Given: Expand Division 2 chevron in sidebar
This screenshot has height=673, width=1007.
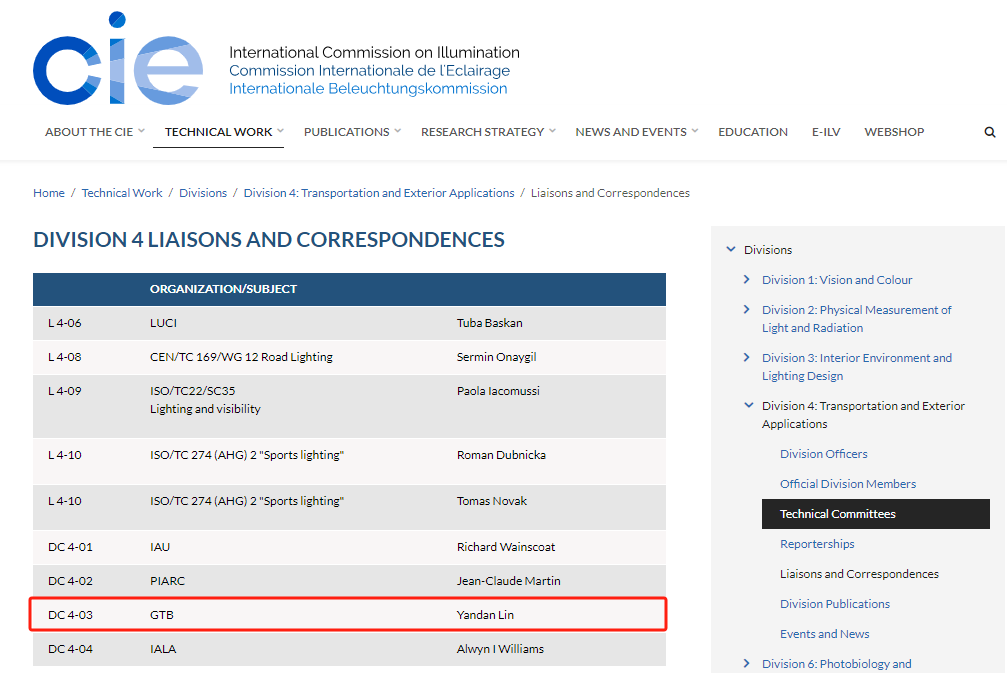Looking at the screenshot, I should 746,310.
